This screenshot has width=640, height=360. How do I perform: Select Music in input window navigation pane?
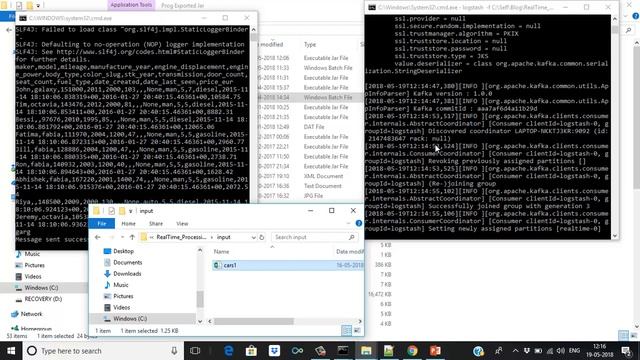coord(120,285)
